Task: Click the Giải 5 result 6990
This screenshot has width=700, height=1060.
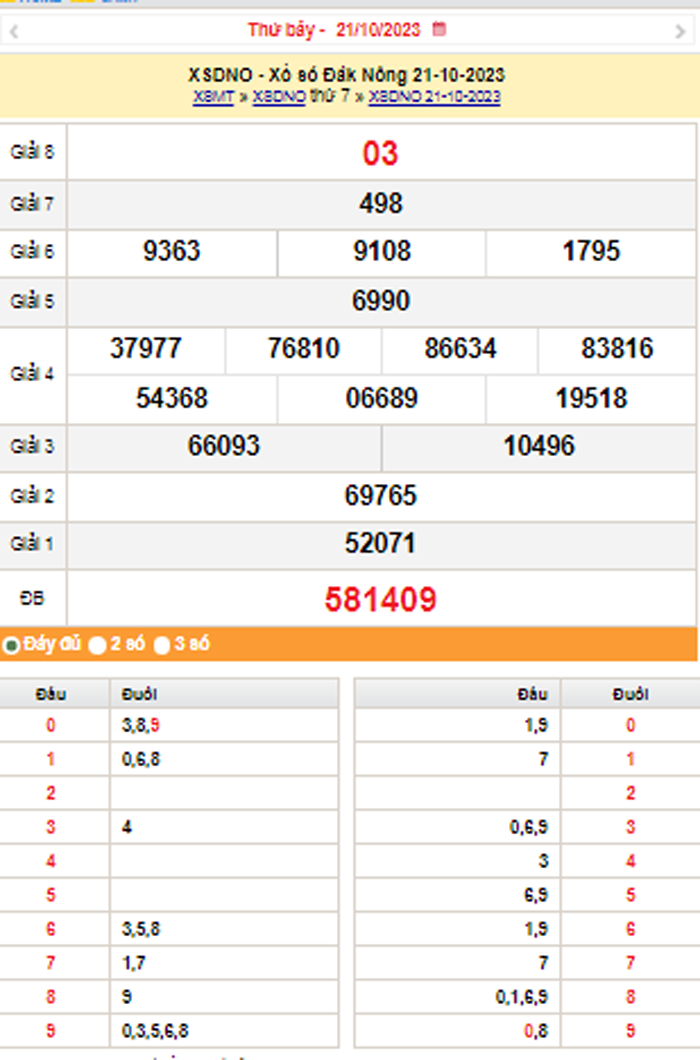Action: point(380,301)
